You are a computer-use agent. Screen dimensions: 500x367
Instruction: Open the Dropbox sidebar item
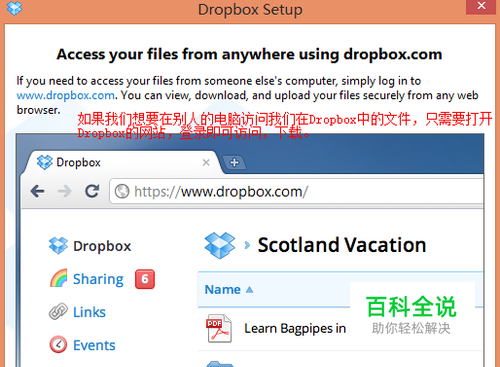102,246
